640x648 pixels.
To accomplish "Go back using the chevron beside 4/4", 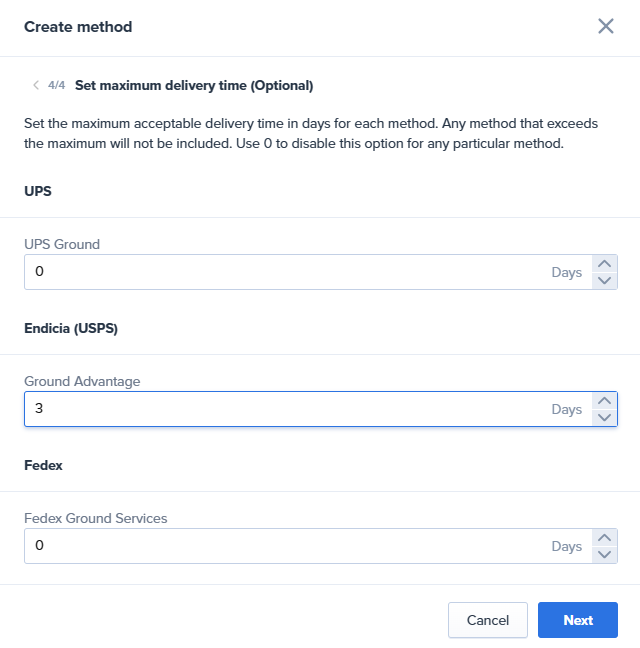I will 36,85.
